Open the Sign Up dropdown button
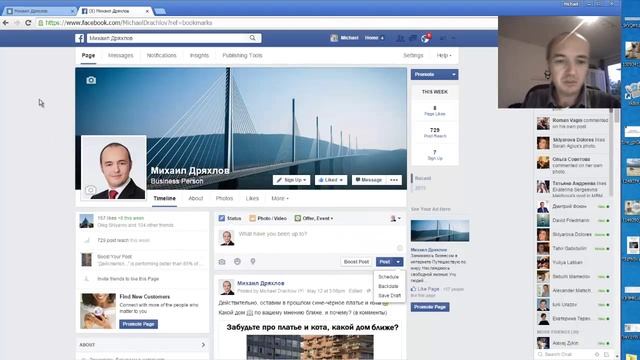640x360 pixels. (x=291, y=180)
